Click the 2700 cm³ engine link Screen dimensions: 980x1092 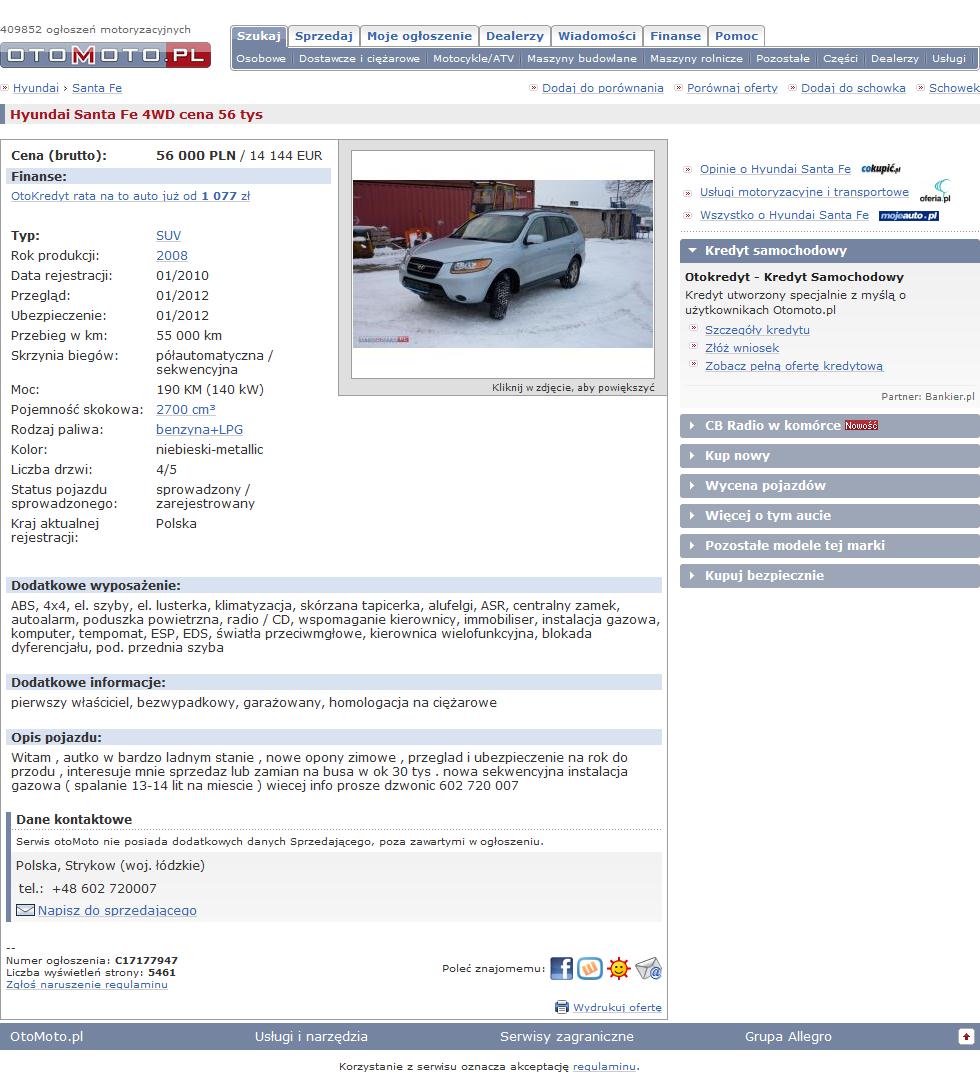(186, 410)
